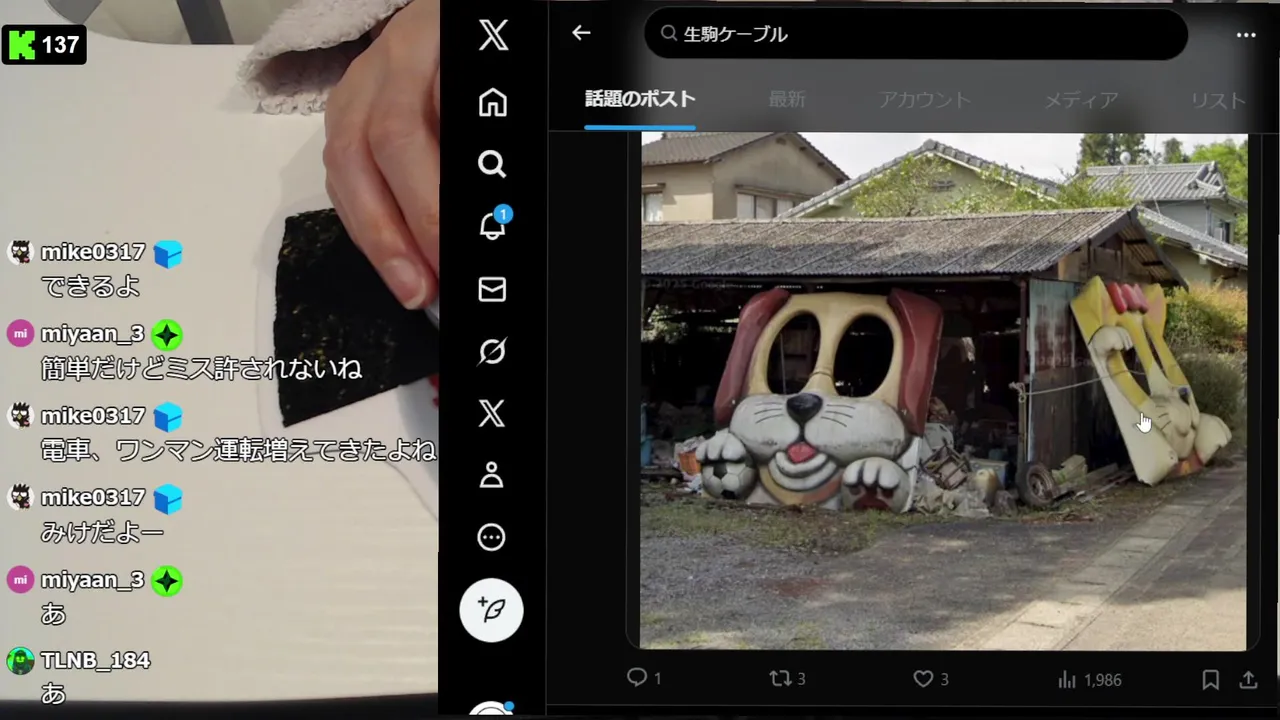Screen dimensions: 1280x720
Task: Open the Explore magnifier in the sidebar
Action: pyautogui.click(x=492, y=164)
